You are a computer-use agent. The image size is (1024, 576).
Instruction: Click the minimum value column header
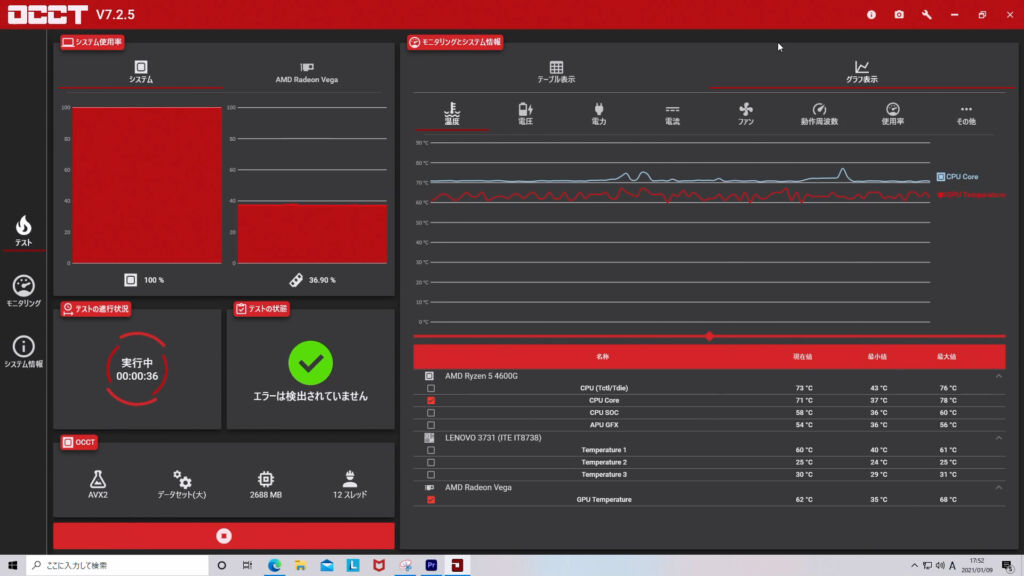coord(876,357)
